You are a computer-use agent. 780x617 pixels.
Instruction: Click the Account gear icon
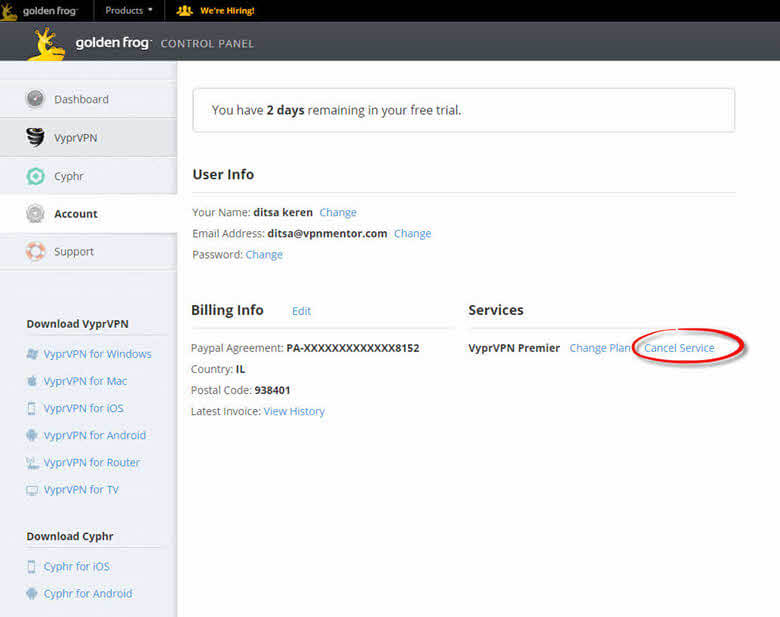pyautogui.click(x=35, y=213)
